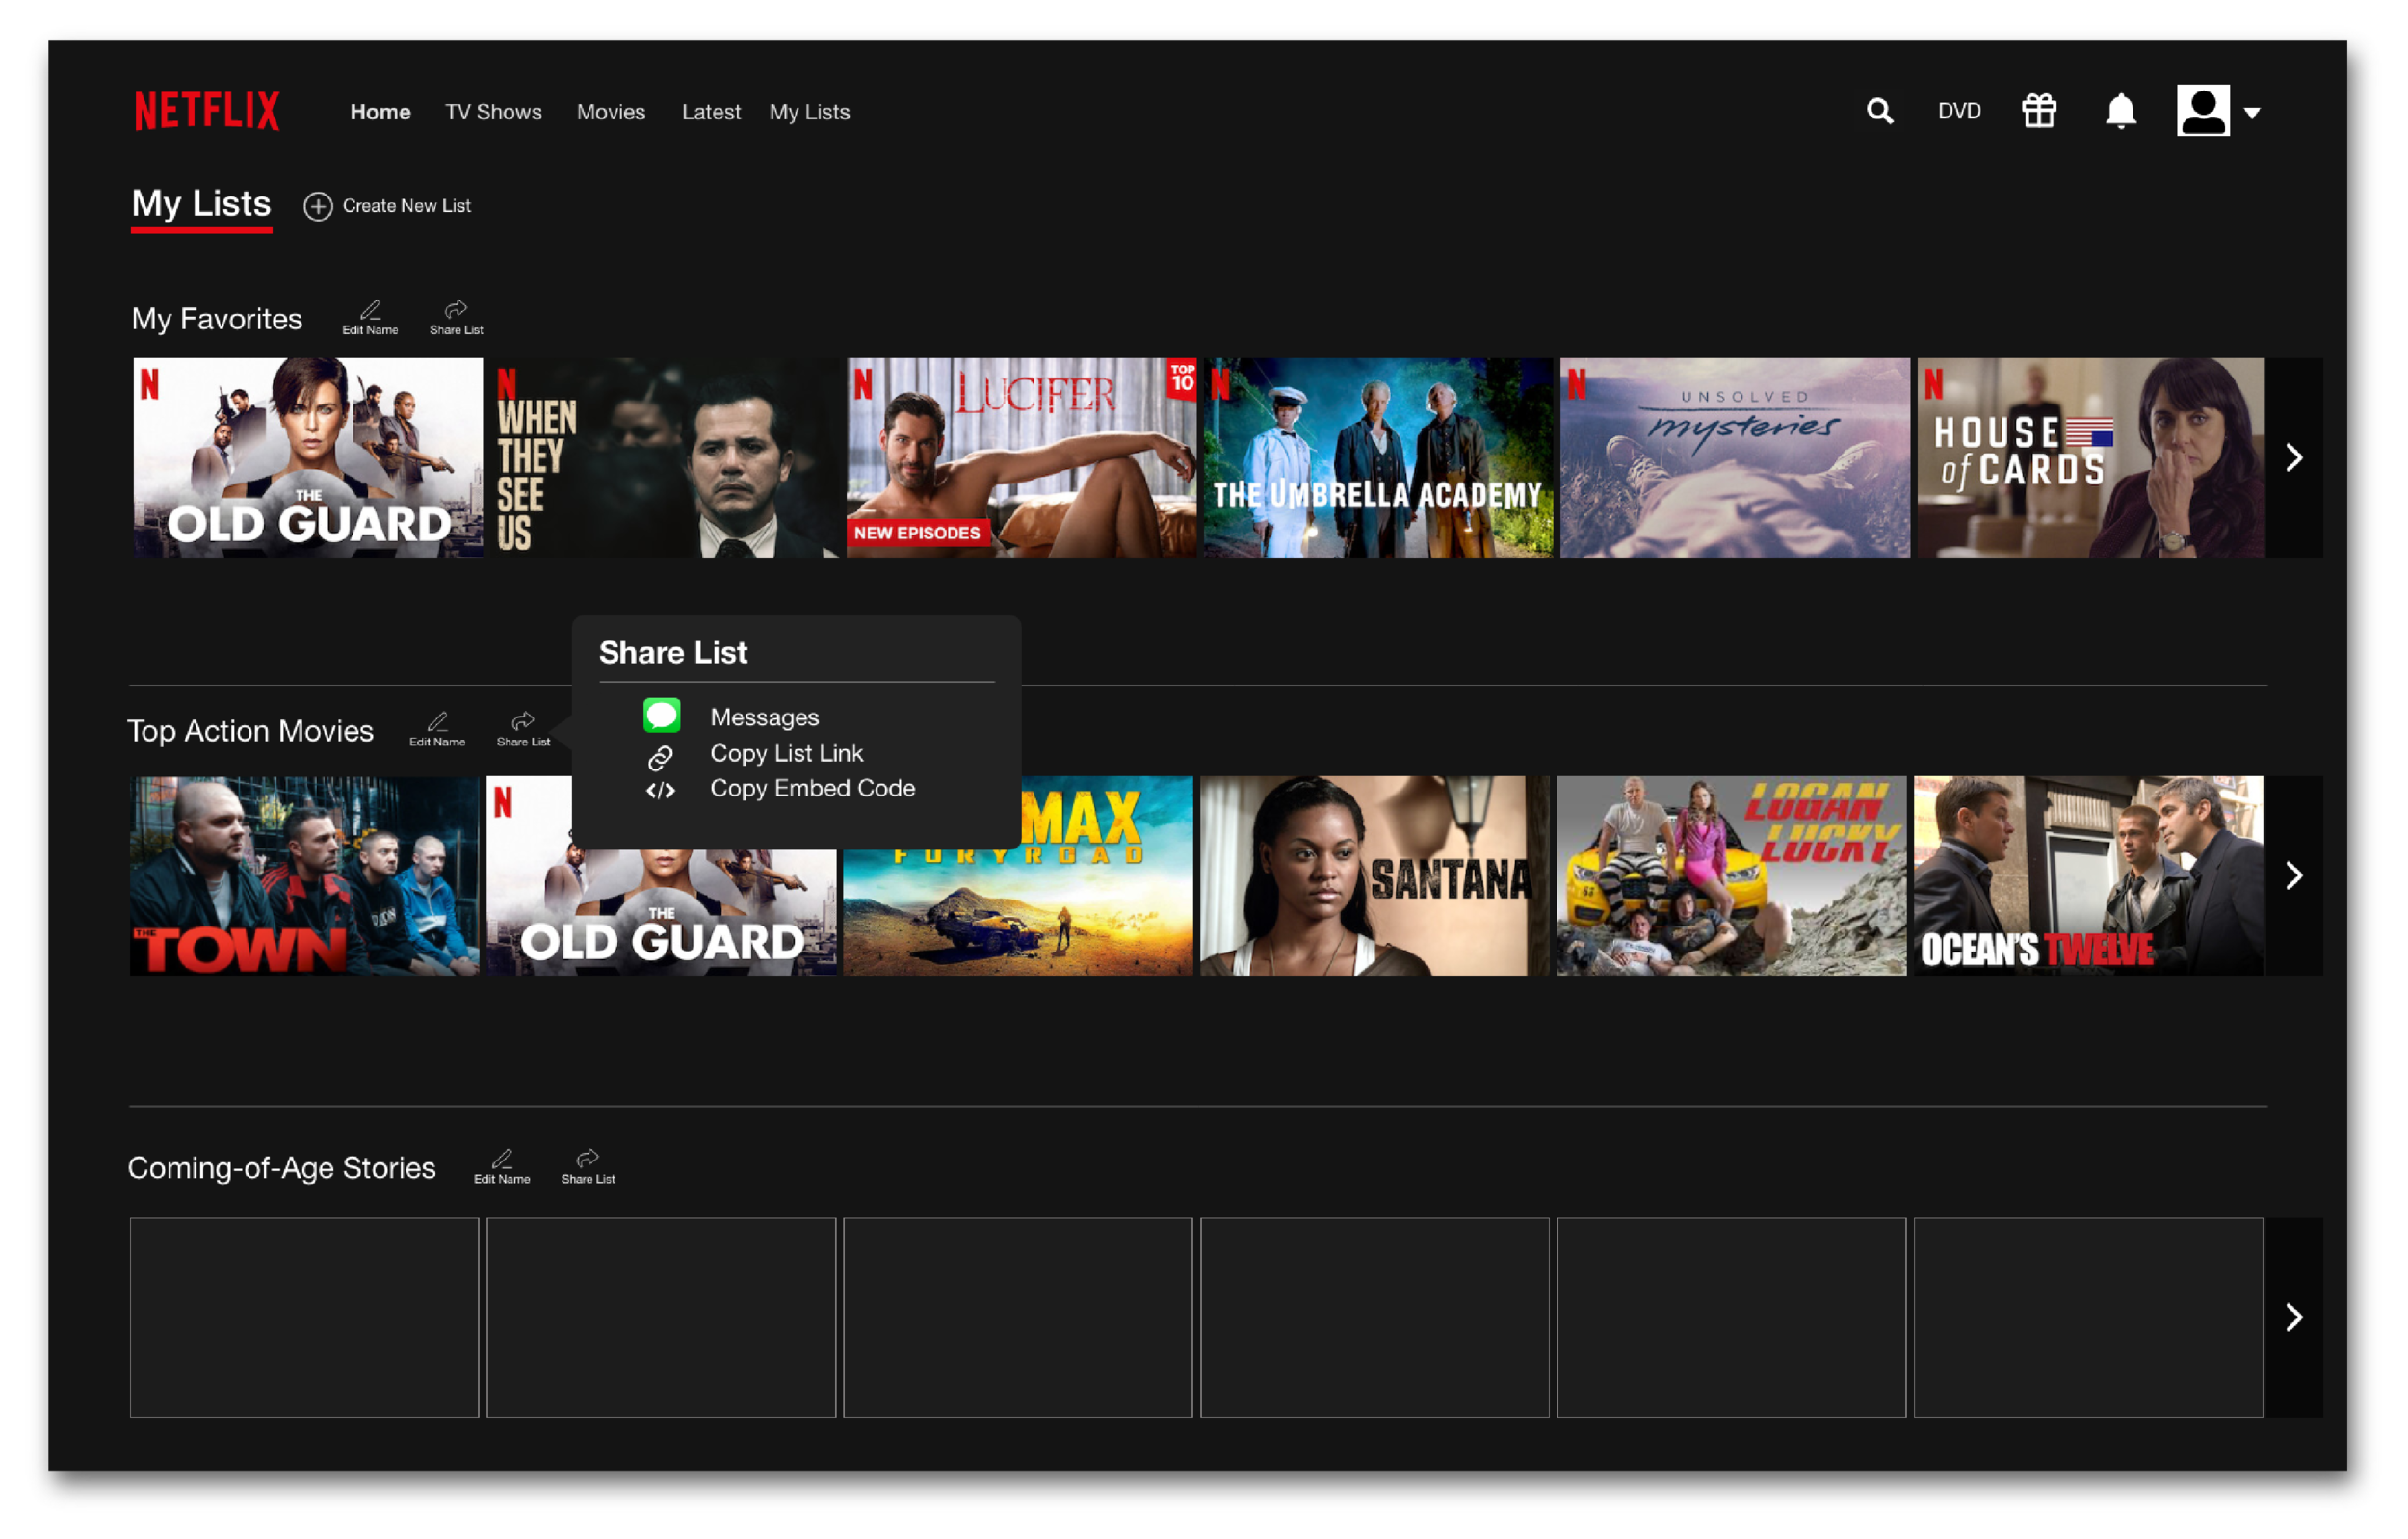
Task: Open The Old Guard in My Favorites
Action: [307, 458]
